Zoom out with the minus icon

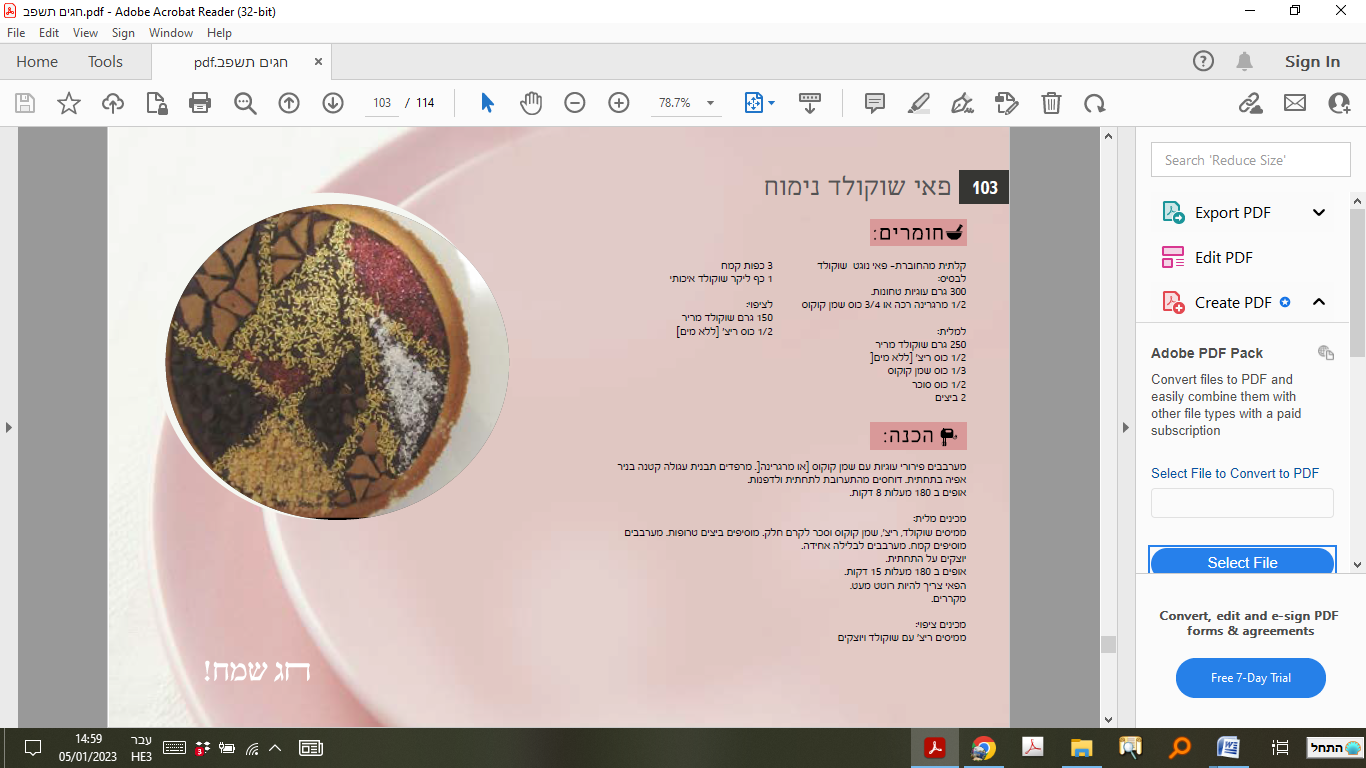pyautogui.click(x=575, y=103)
